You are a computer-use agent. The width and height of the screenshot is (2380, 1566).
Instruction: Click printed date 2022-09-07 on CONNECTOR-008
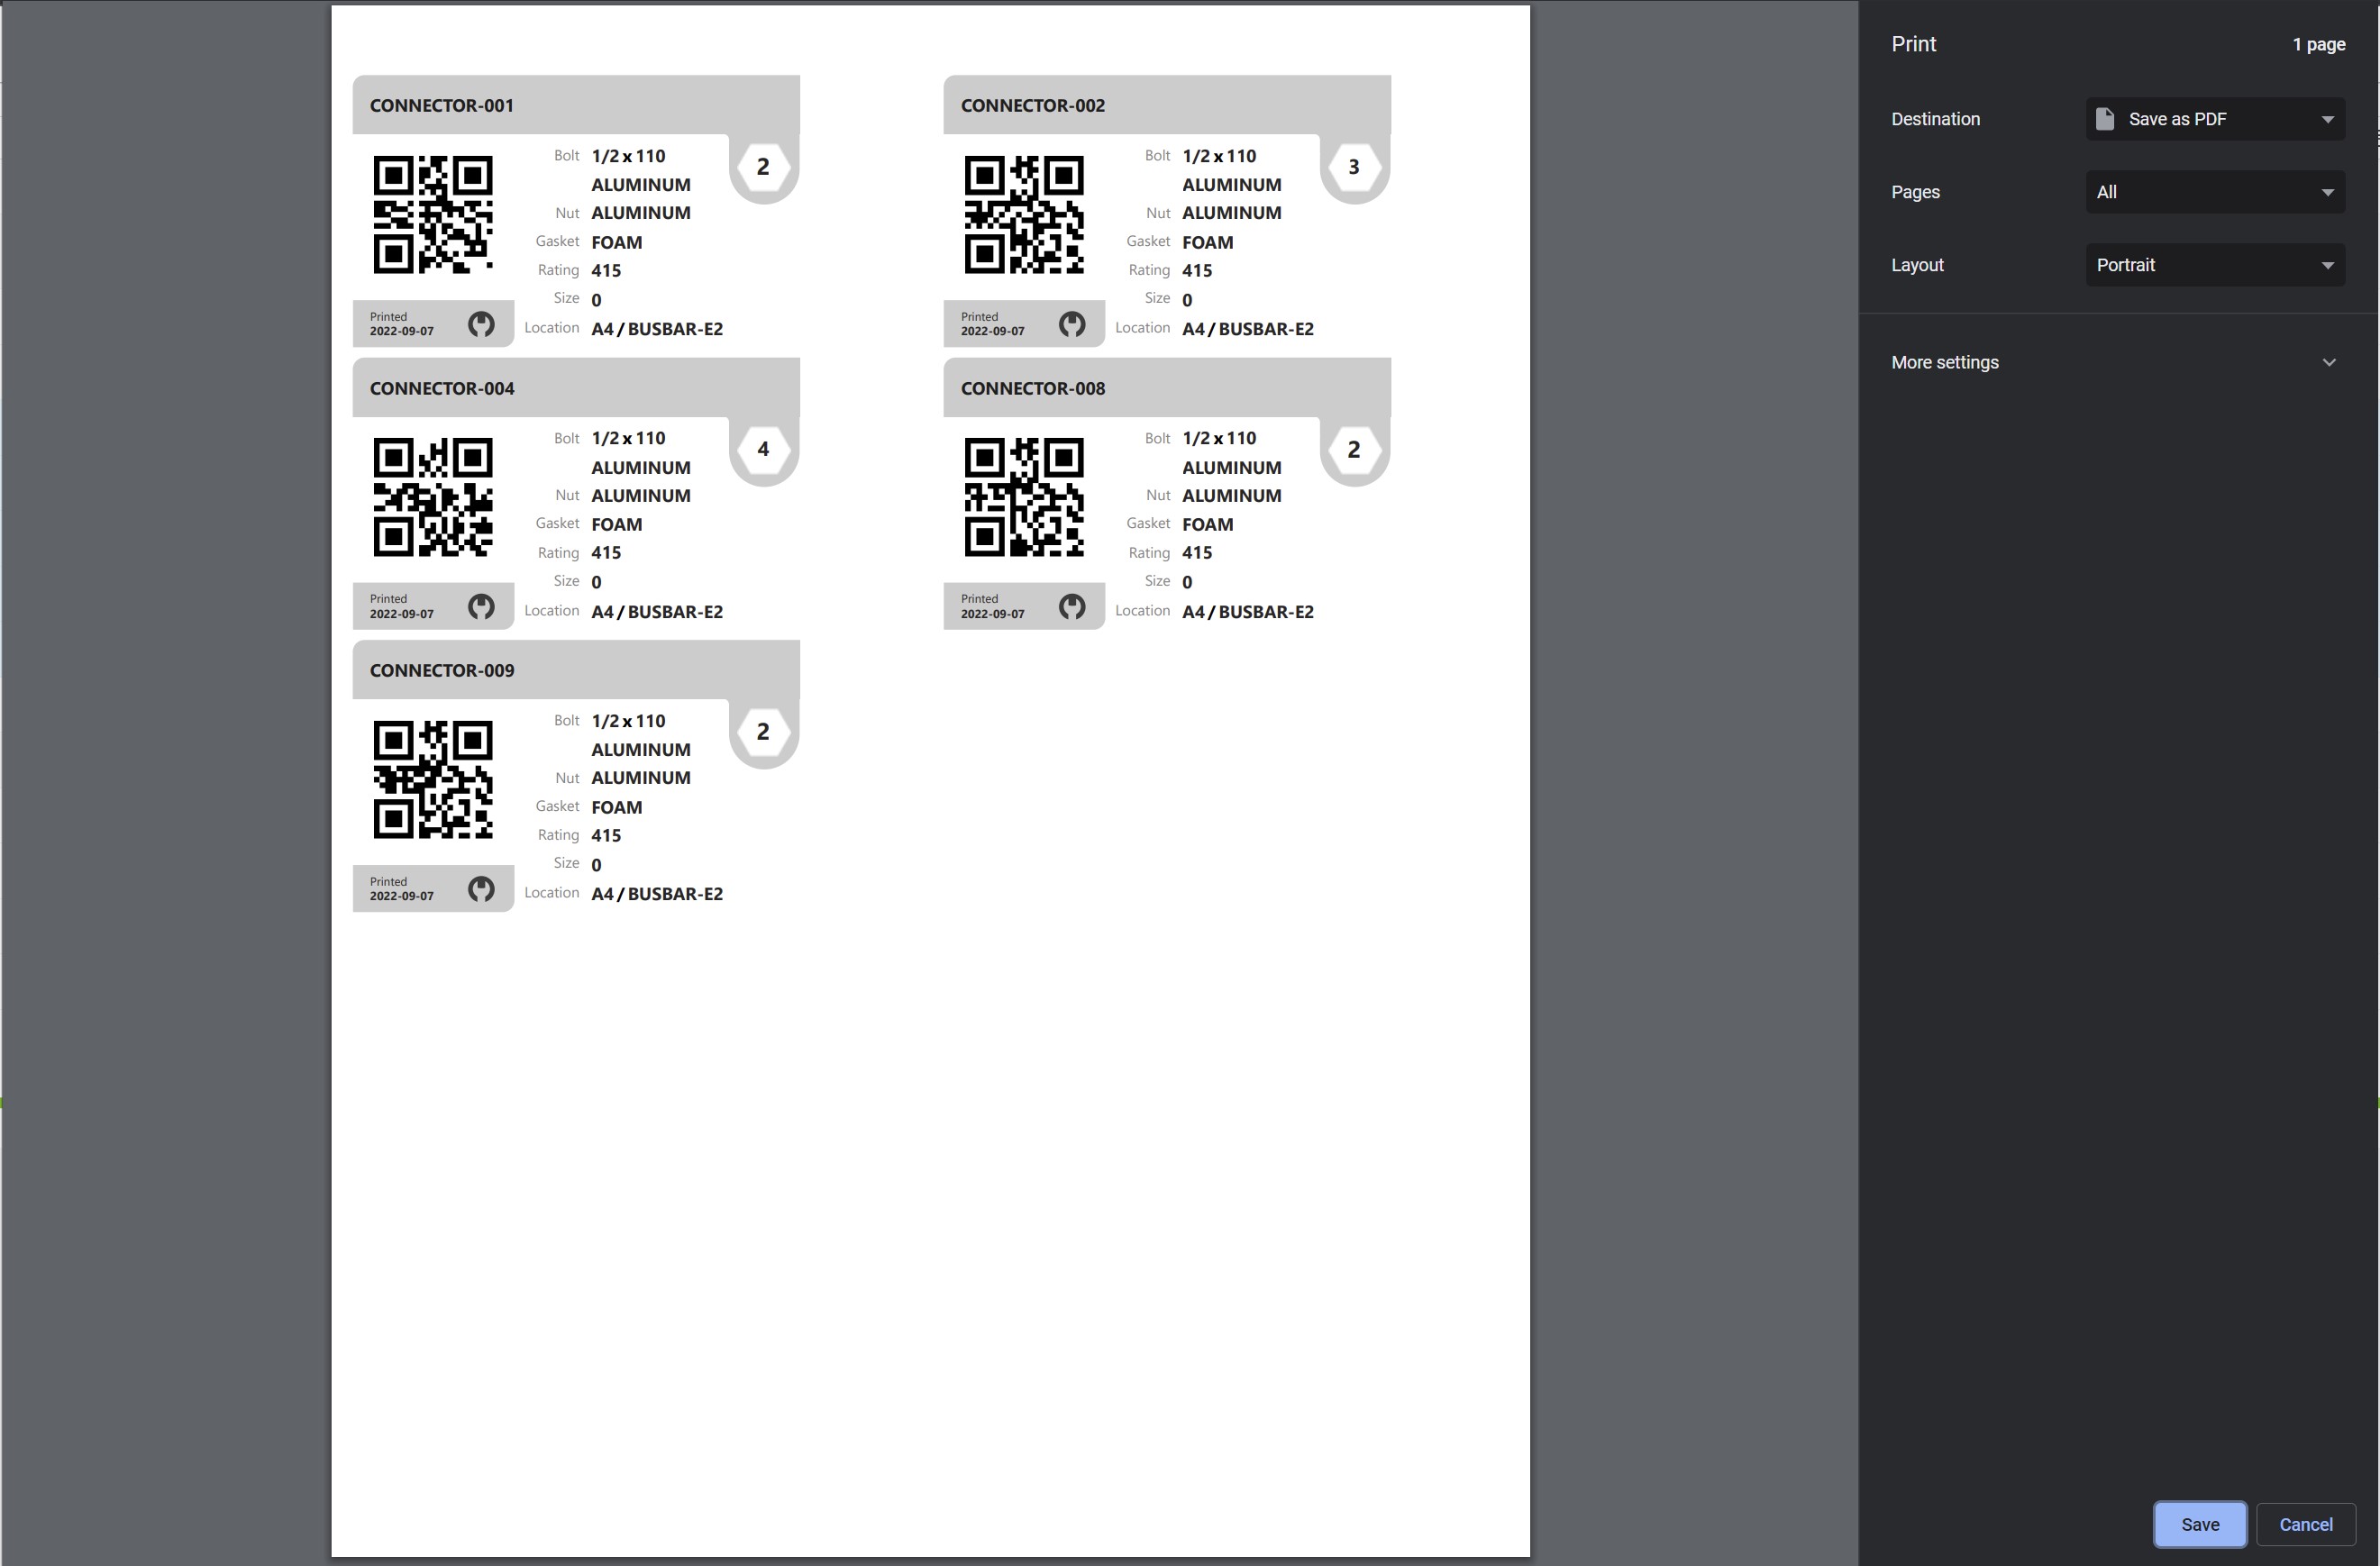pos(993,613)
